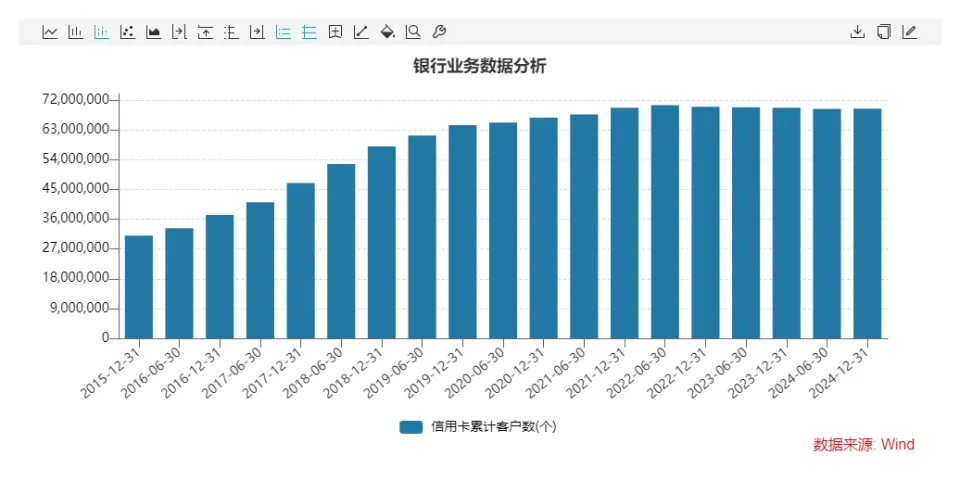960x481 pixels.
Task: Download the chart using download icon
Action: click(x=858, y=32)
